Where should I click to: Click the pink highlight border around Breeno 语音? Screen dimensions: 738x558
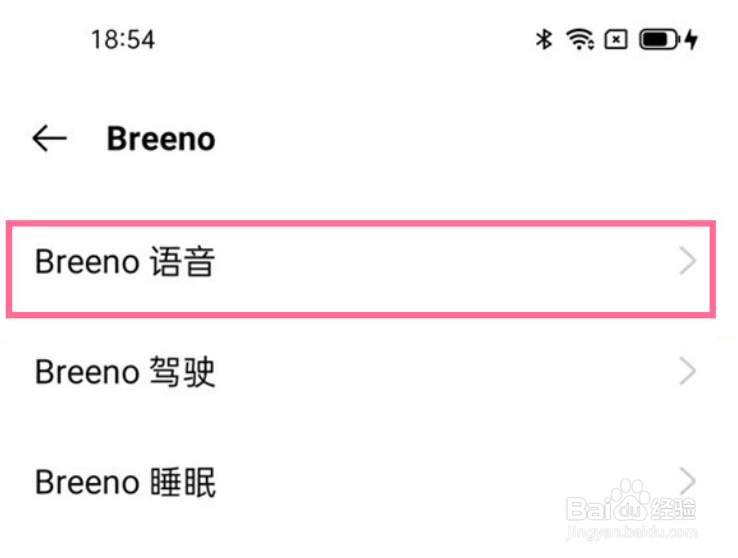pos(360,225)
